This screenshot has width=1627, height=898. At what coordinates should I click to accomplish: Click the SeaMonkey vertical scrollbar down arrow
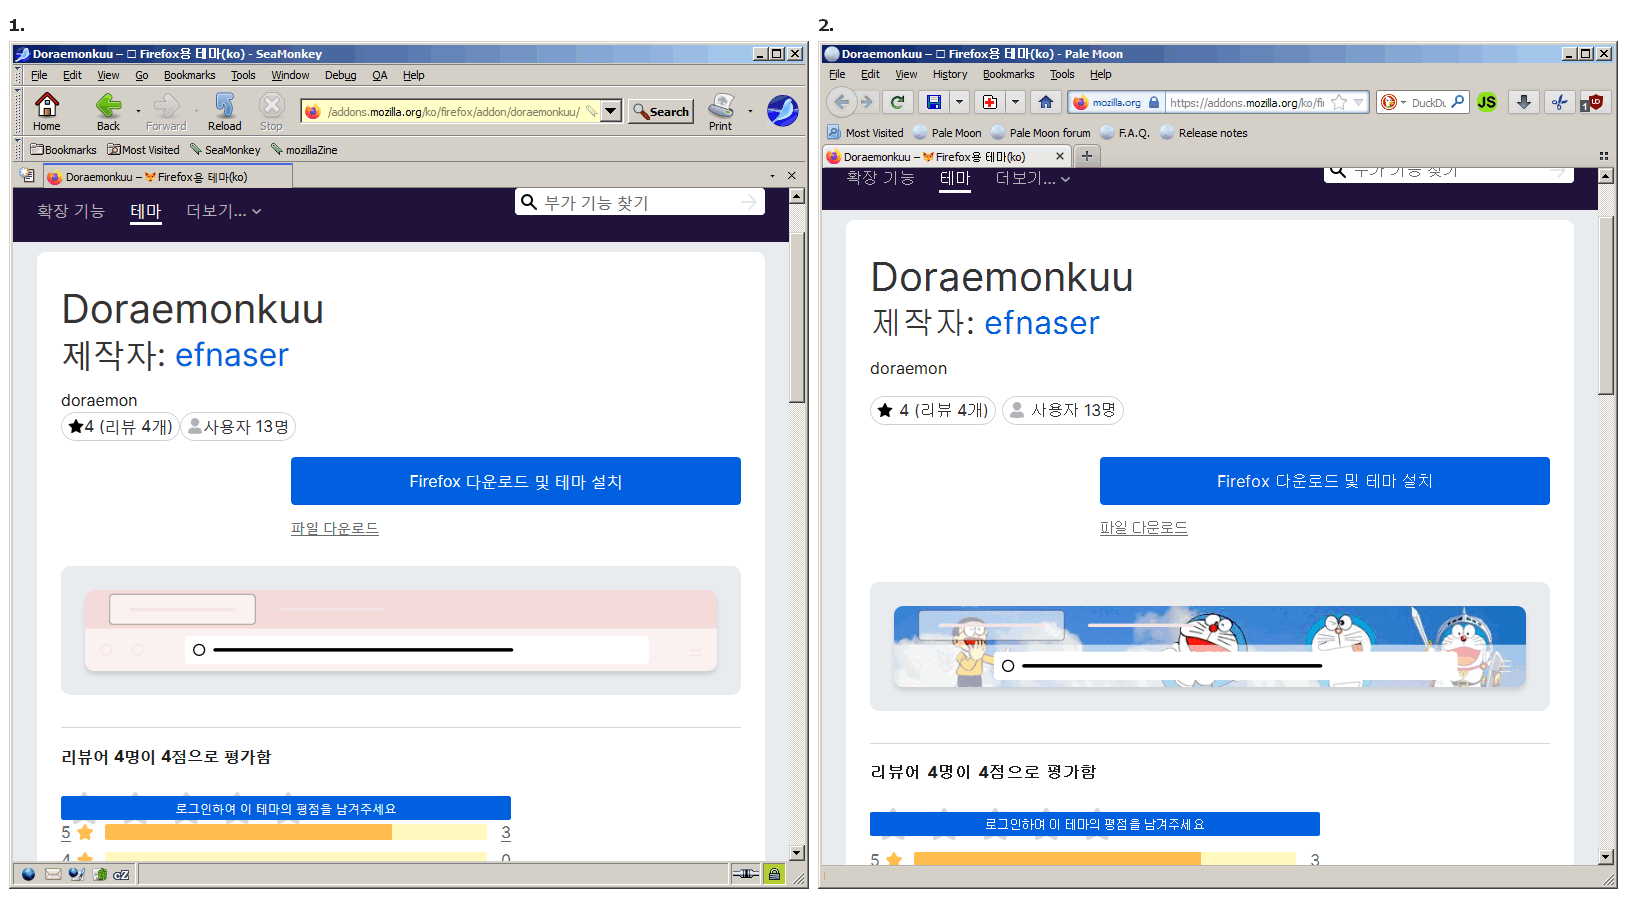[797, 853]
